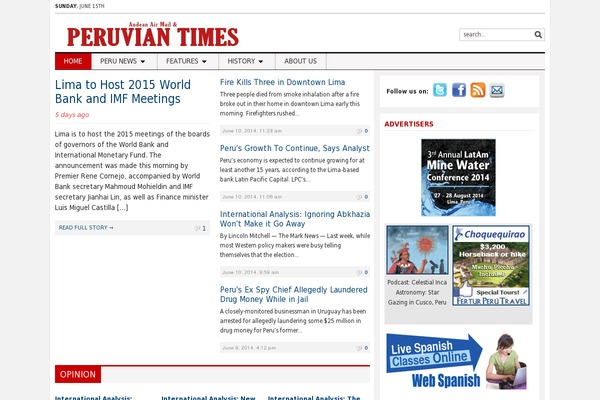Open the Opinion section tab

78,374
